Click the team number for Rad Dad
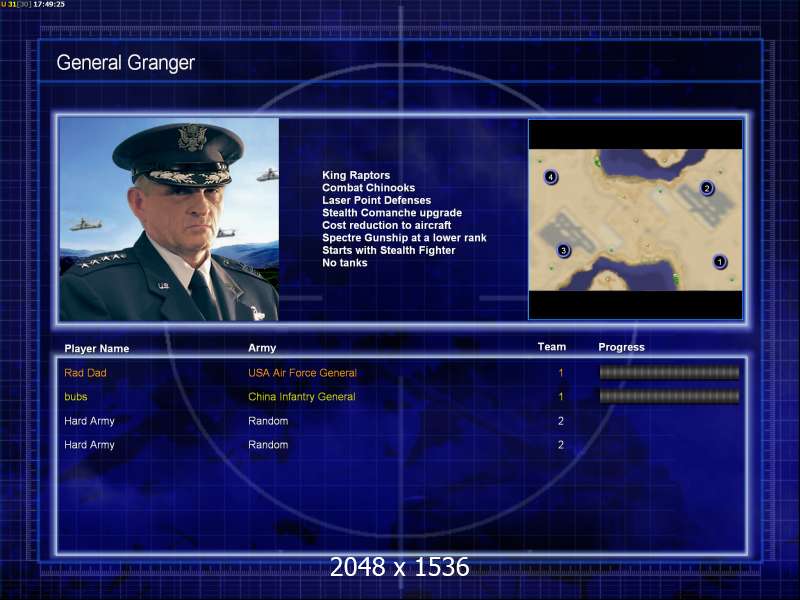Viewport: 800px width, 600px height. [561, 373]
